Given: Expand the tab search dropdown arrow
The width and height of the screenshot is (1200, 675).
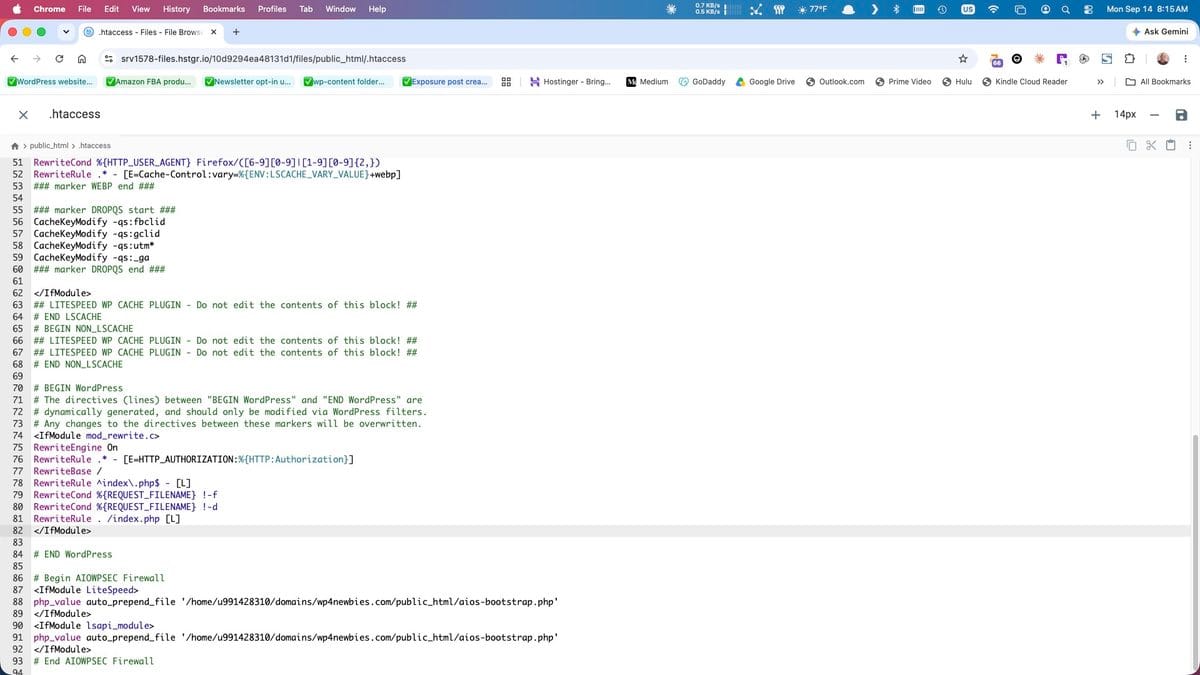Looking at the screenshot, I should tap(65, 31).
